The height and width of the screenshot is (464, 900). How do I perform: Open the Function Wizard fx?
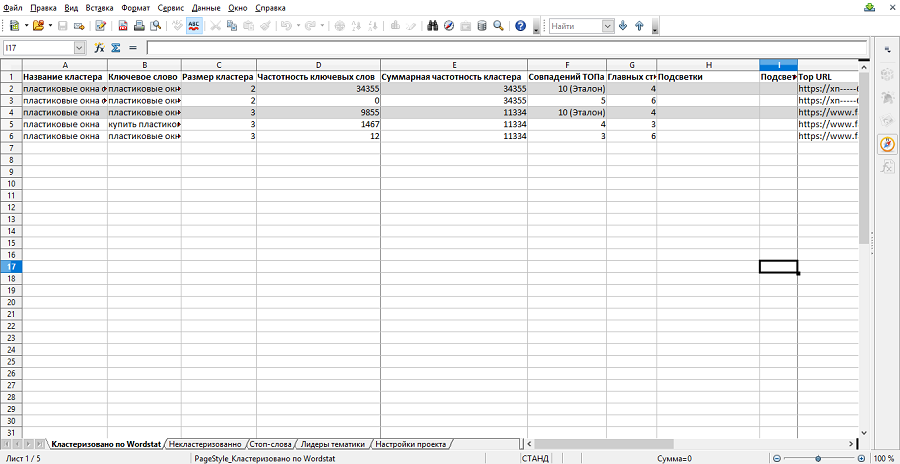click(99, 48)
